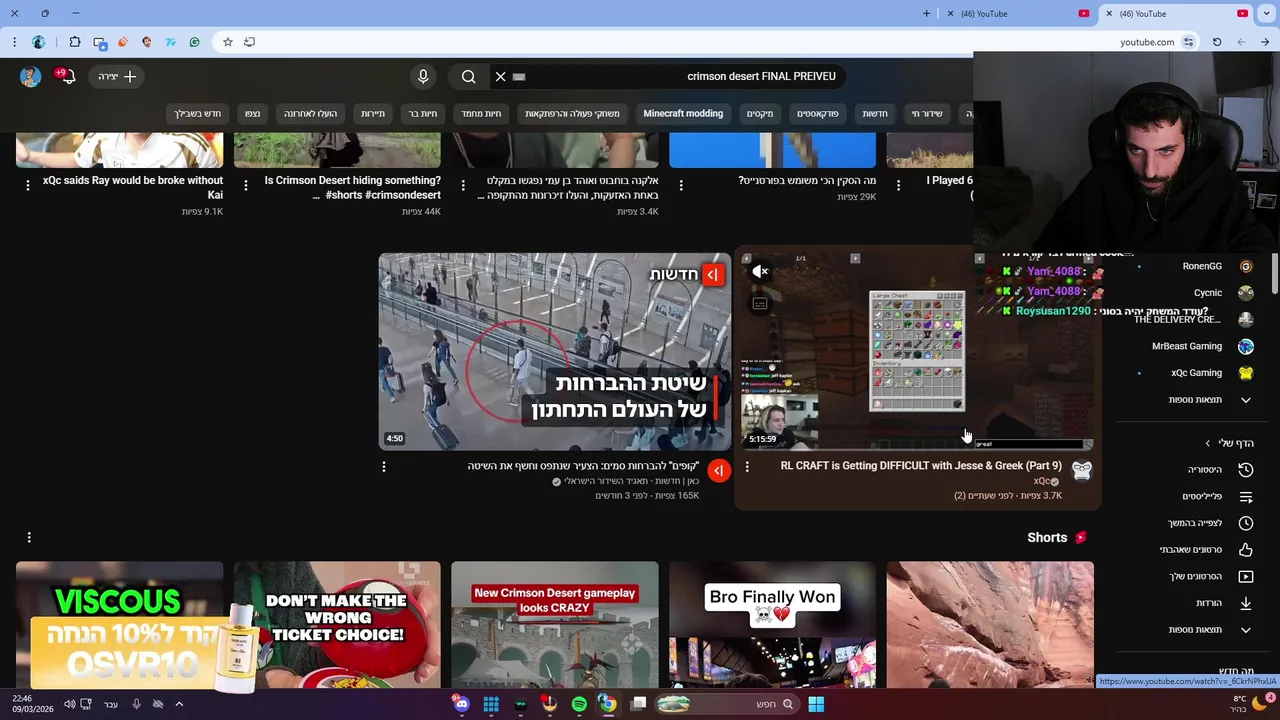Select the חדש בשבילך filter chip

pyautogui.click(x=198, y=114)
